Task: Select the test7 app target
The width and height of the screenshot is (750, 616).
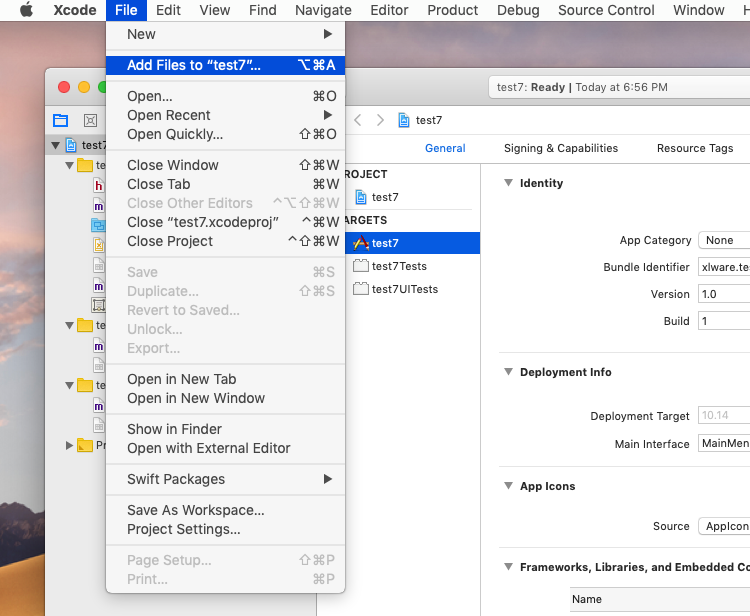Action: [412, 243]
